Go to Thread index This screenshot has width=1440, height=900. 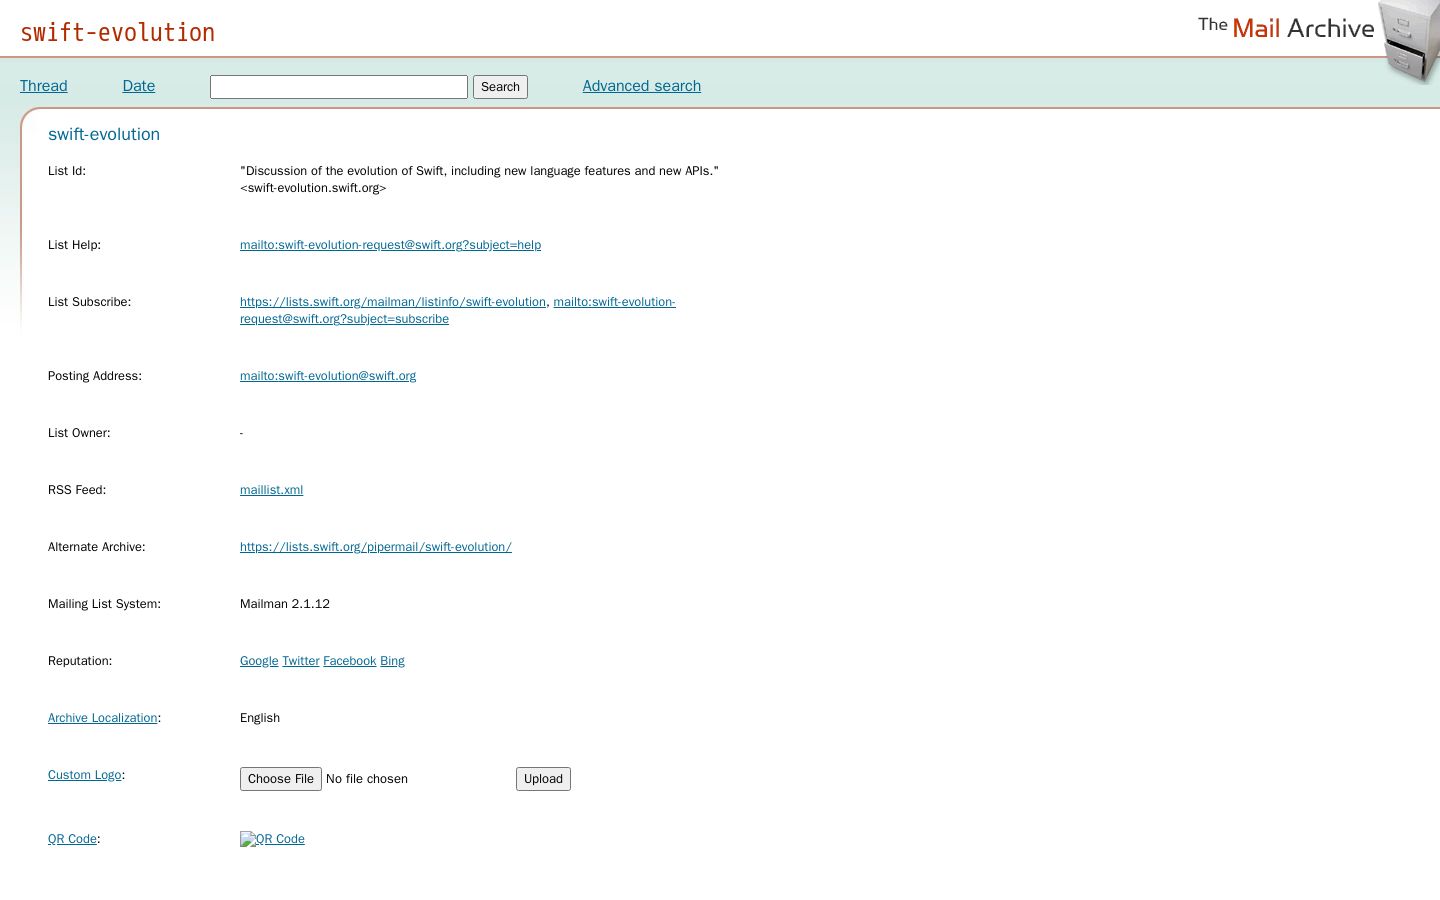point(44,86)
